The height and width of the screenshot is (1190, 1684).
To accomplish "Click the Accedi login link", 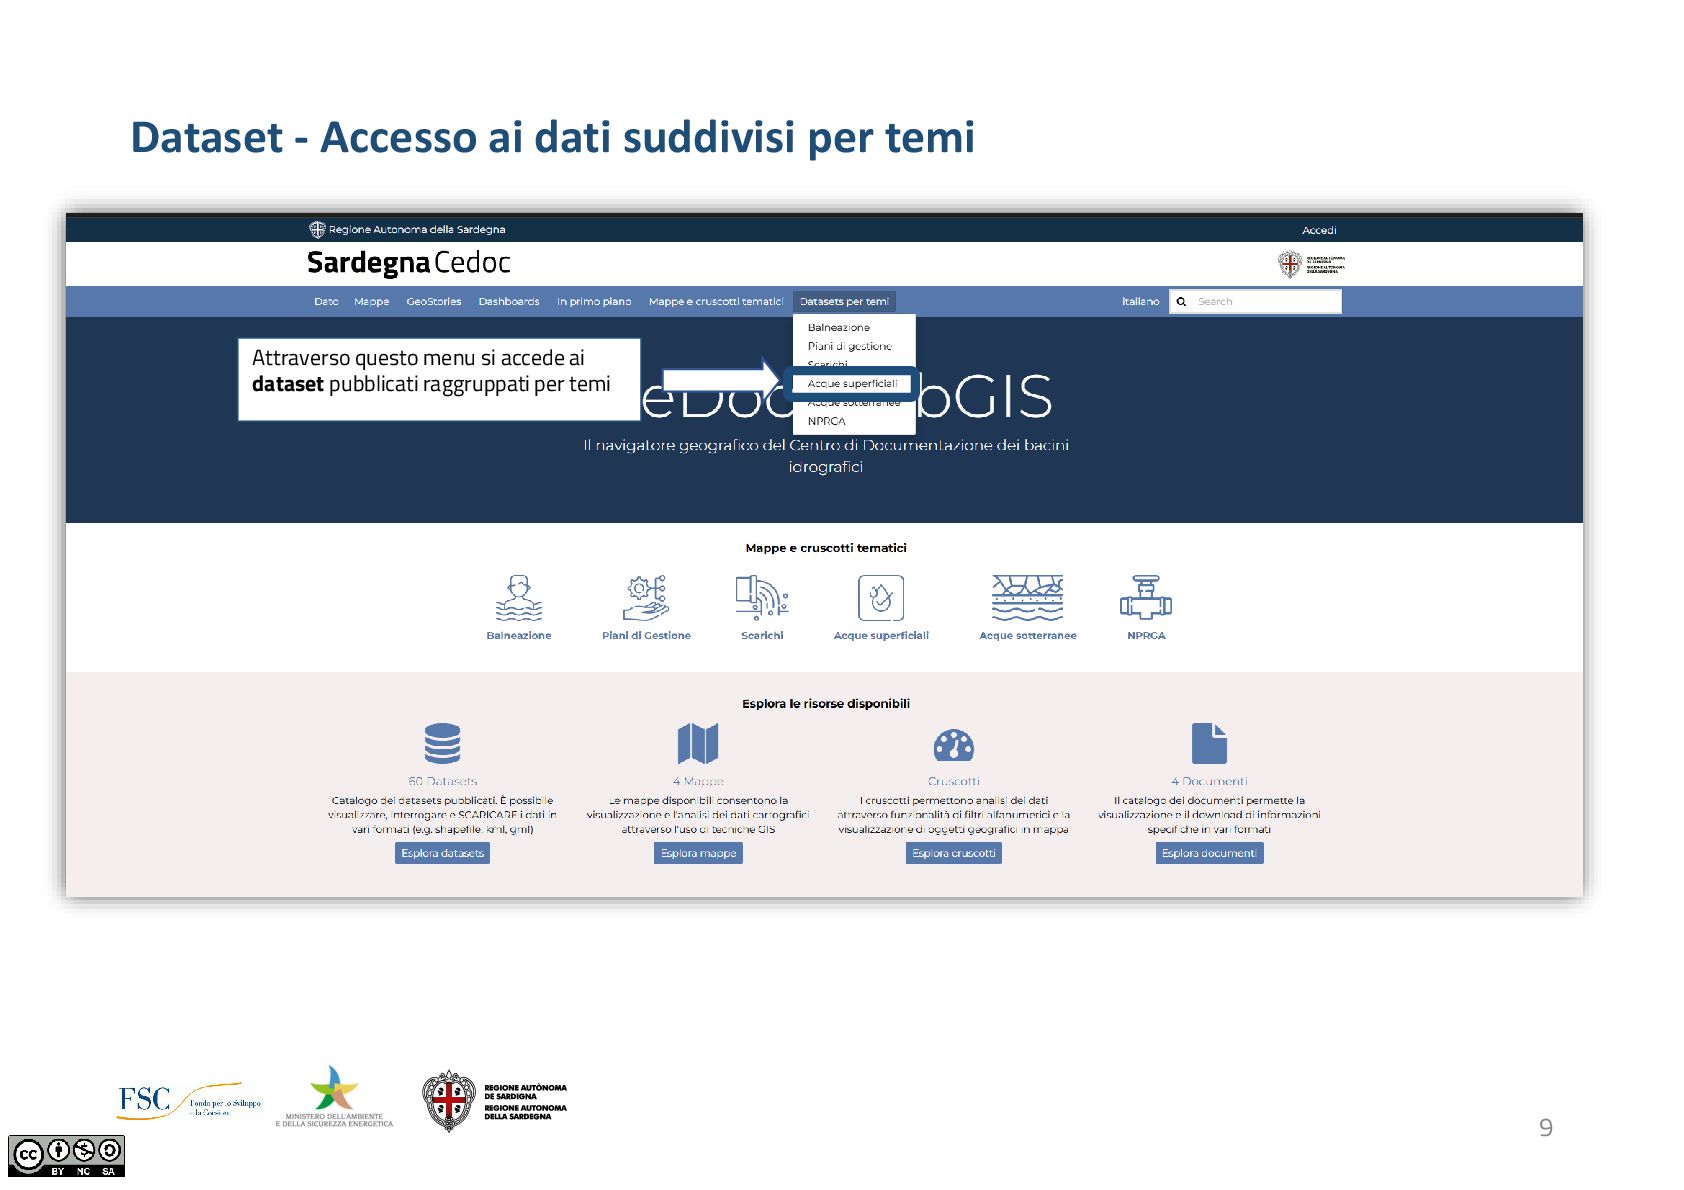I will point(1319,230).
